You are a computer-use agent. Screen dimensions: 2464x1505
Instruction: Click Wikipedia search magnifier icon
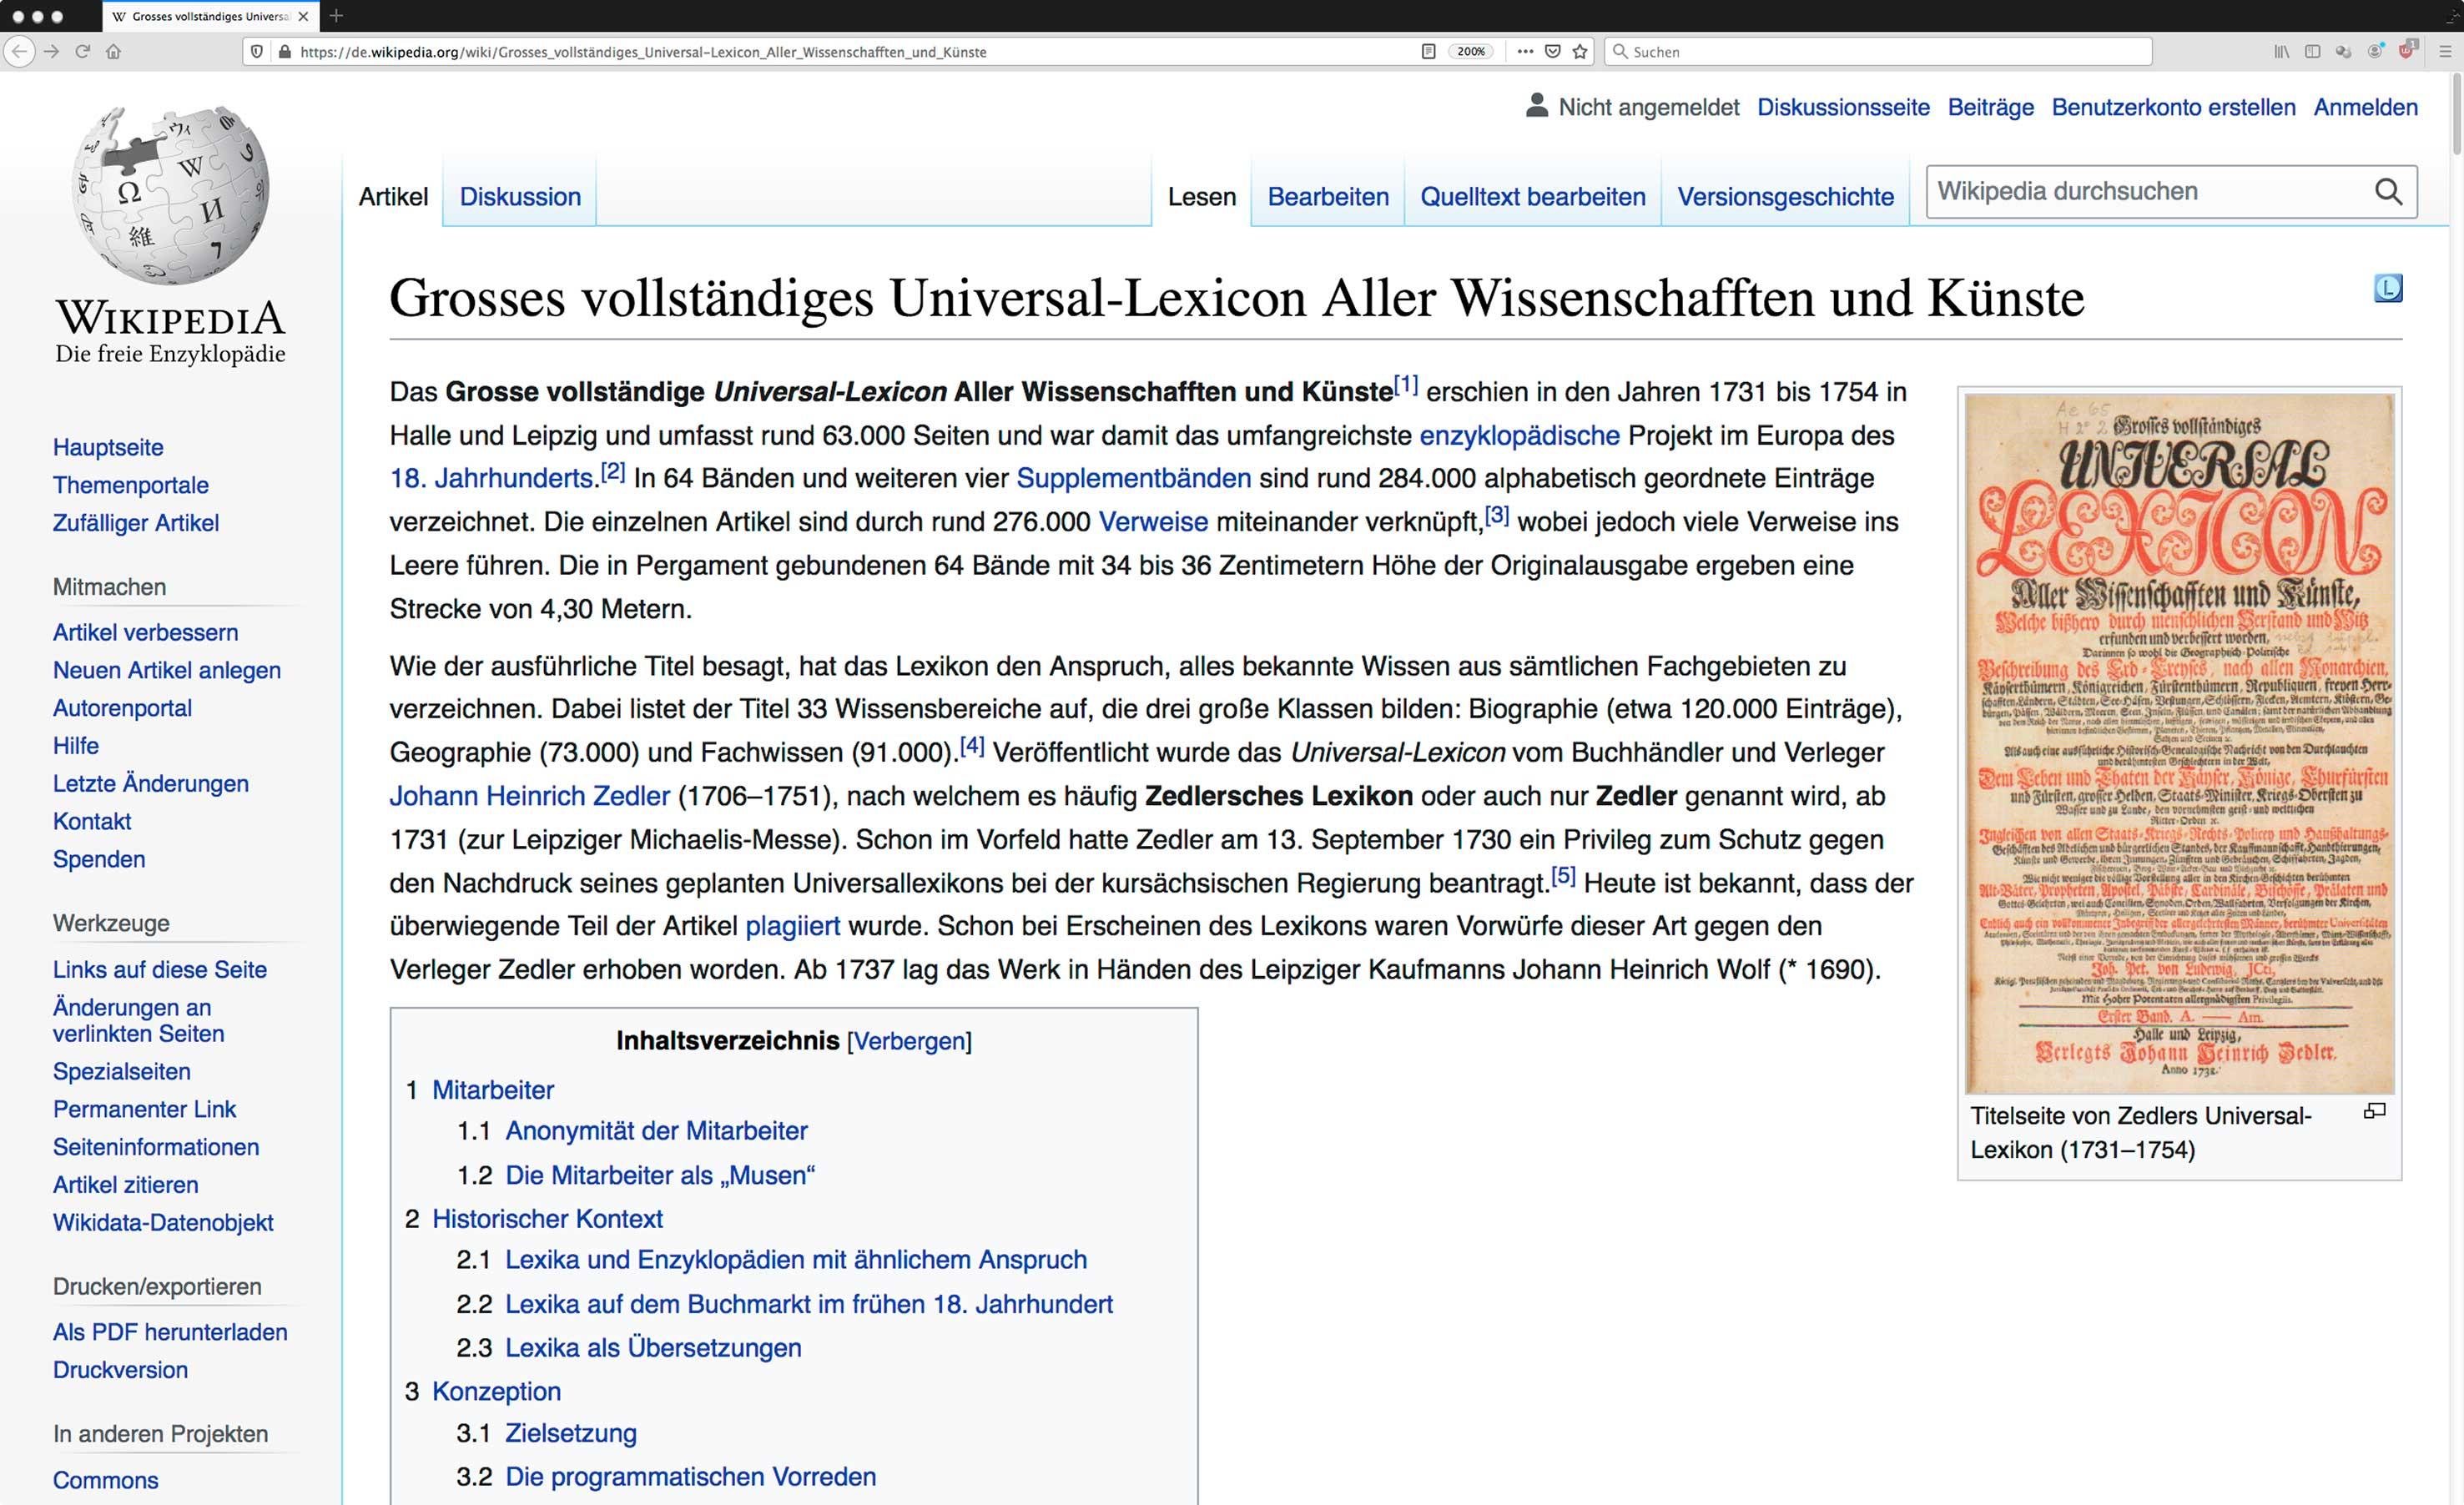(2388, 191)
